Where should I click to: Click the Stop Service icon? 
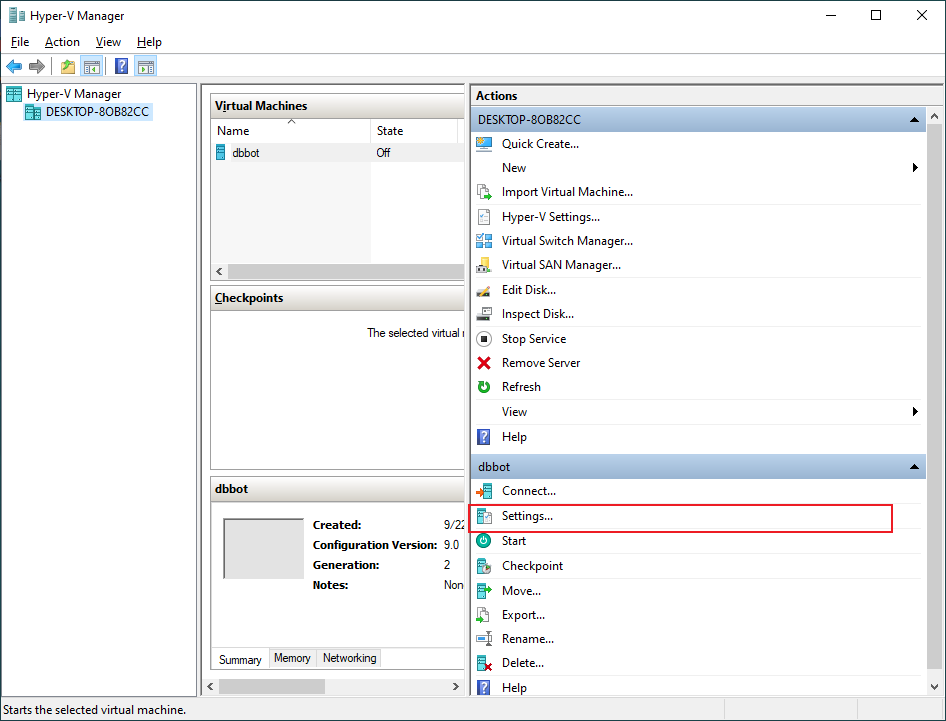coord(484,339)
